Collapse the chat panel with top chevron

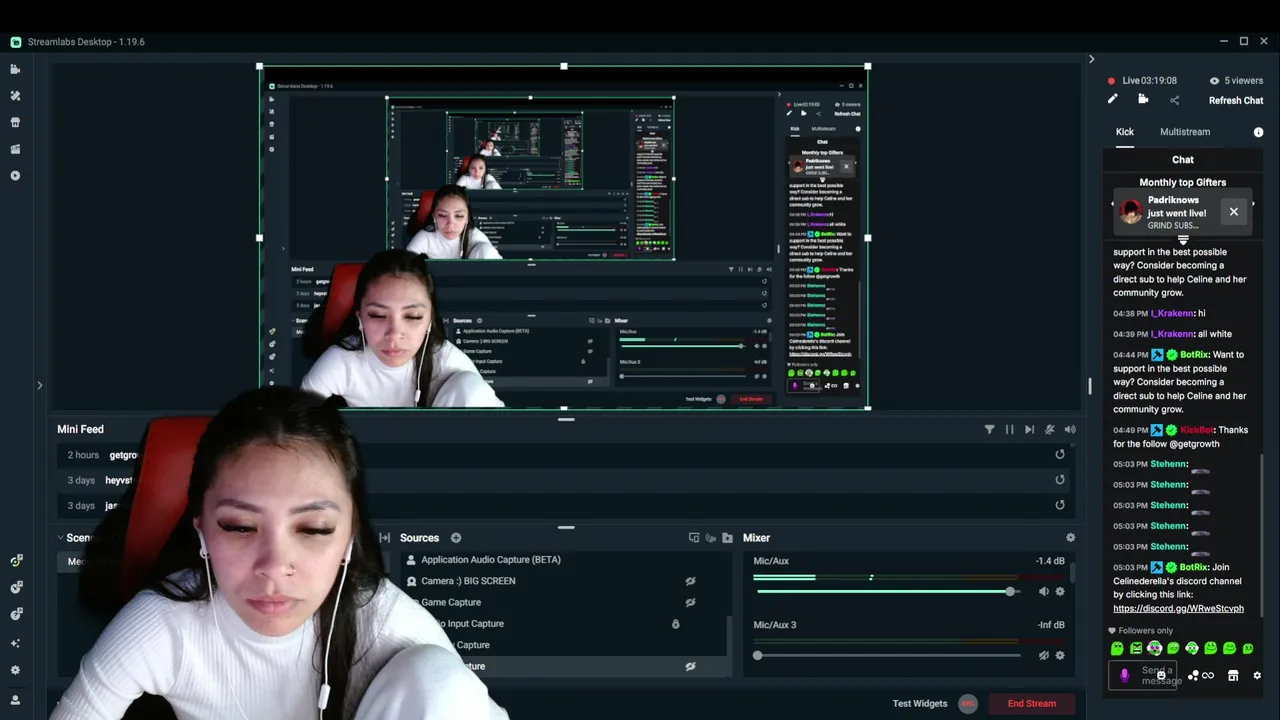click(x=1091, y=59)
